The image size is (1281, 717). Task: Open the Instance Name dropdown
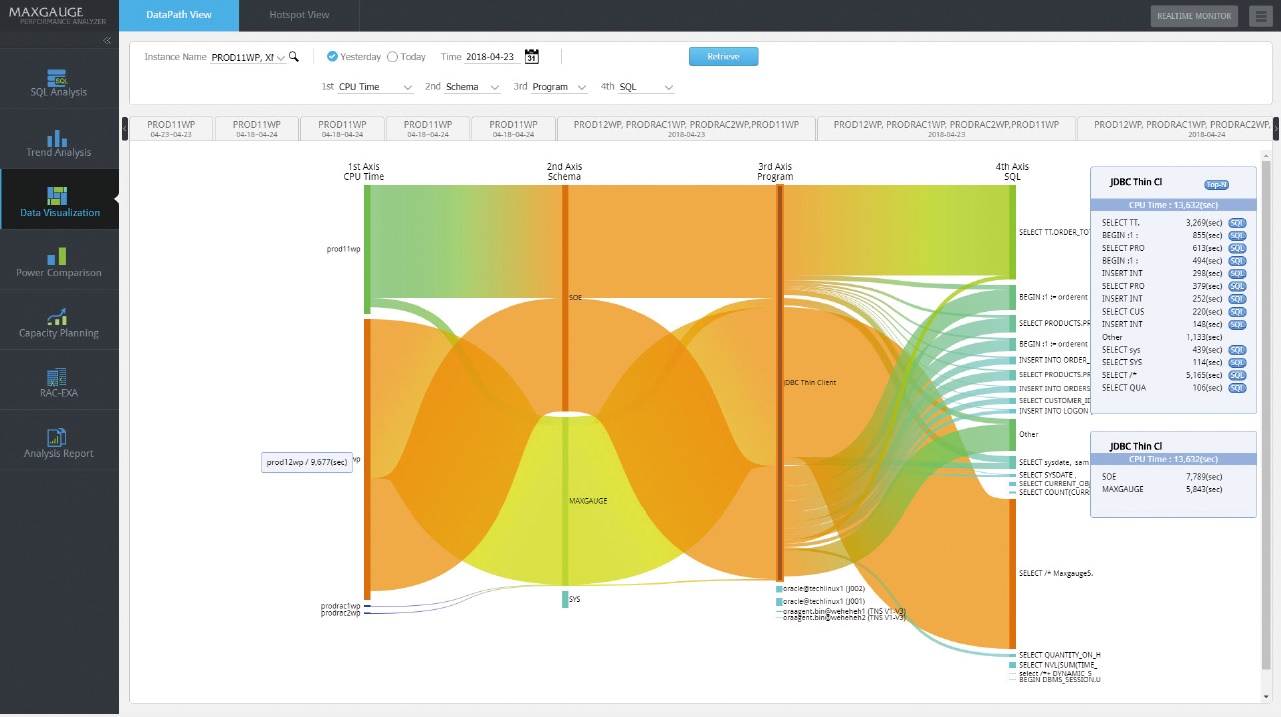pyautogui.click(x=248, y=58)
